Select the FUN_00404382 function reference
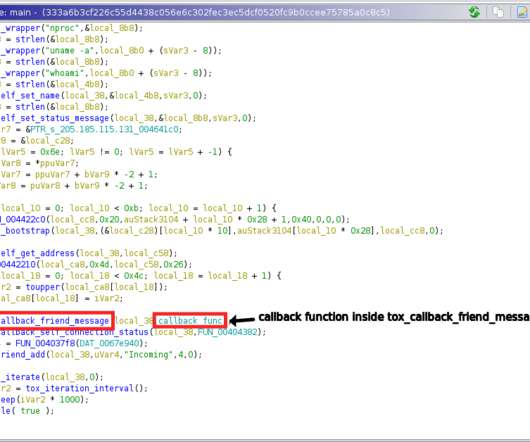Image resolution: width=530 pixels, height=442 pixels. (227, 332)
